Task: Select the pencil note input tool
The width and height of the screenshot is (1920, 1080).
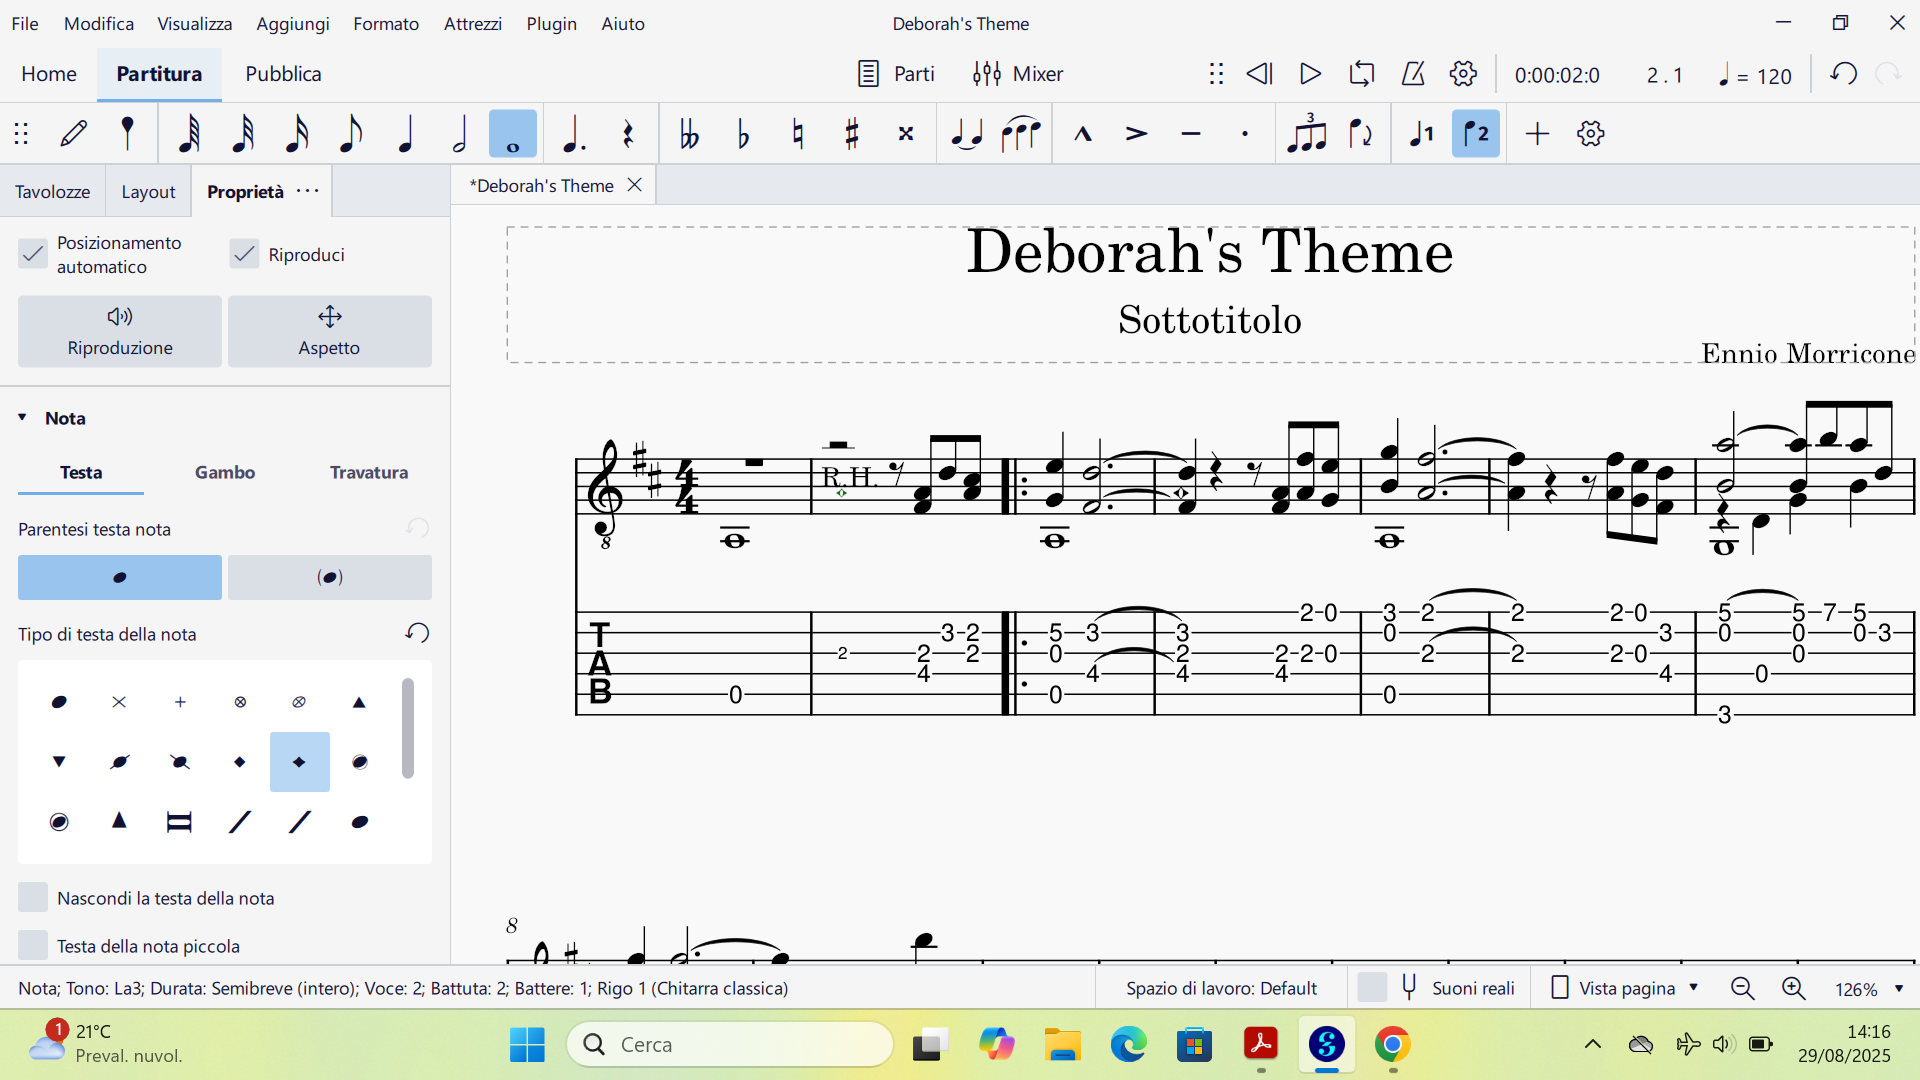Action: click(x=74, y=133)
